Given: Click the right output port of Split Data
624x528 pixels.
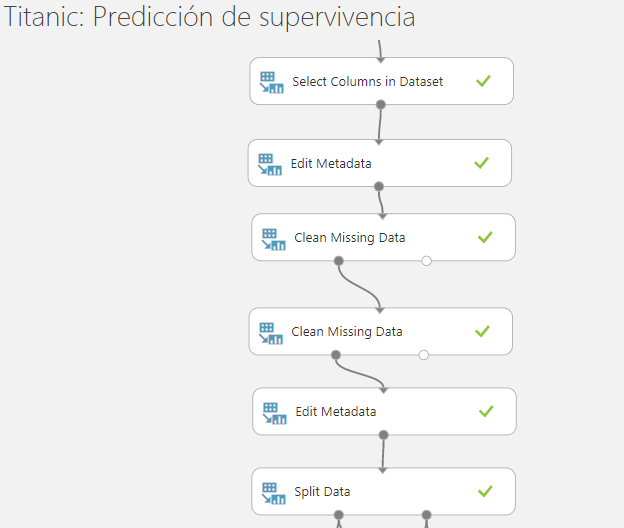Looking at the screenshot, I should (x=426, y=515).
